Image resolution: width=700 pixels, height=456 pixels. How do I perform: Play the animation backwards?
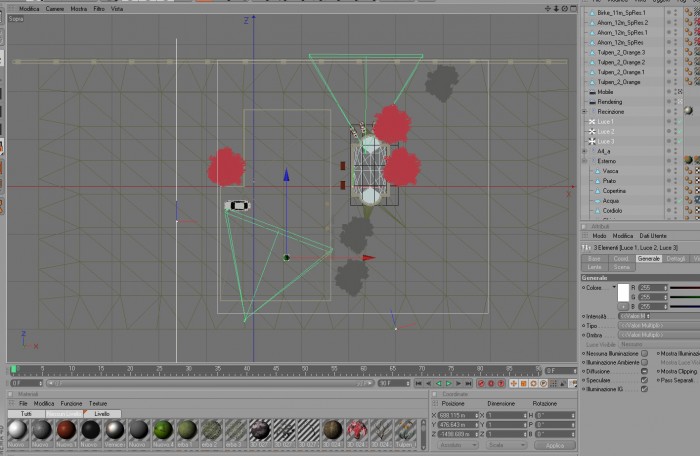[x=438, y=383]
